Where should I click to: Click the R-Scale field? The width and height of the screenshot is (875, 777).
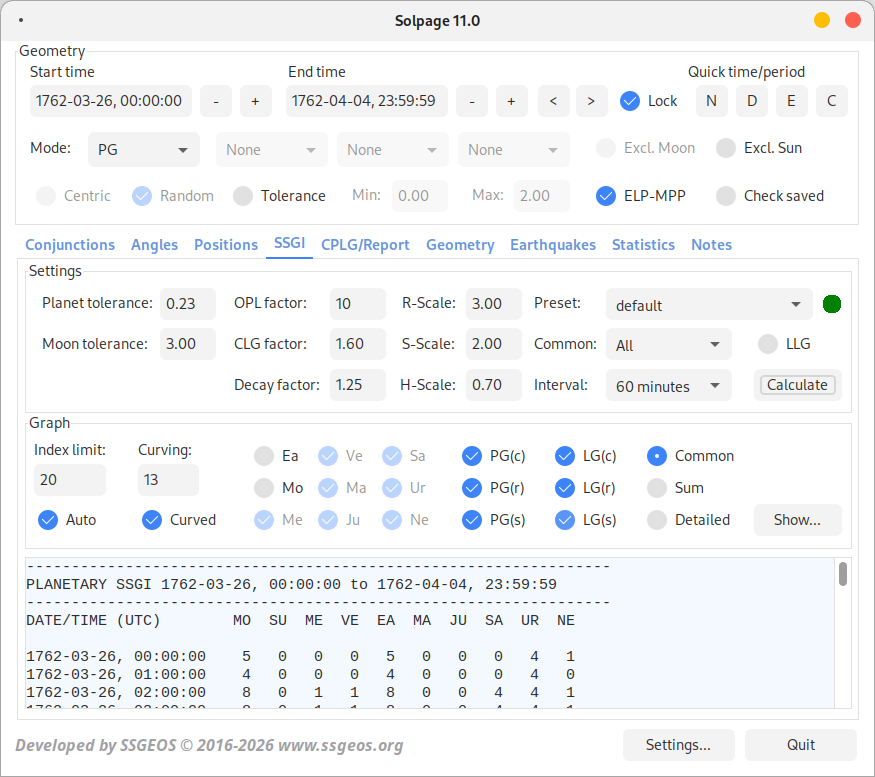(494, 304)
